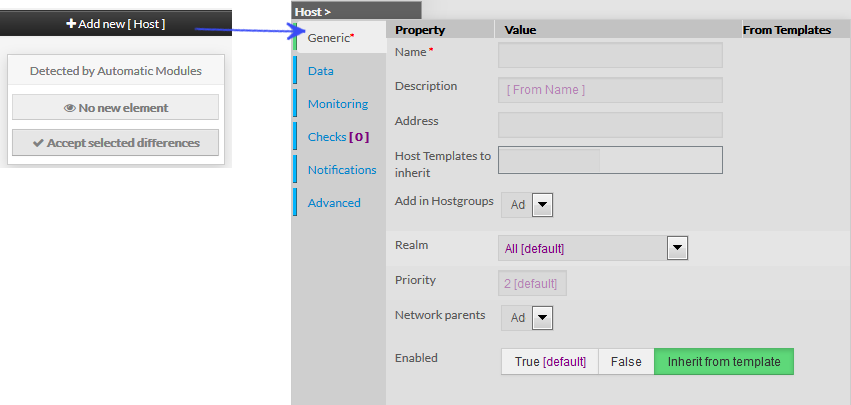Switch to the Notifications tab
The image size is (851, 405).
click(x=342, y=170)
